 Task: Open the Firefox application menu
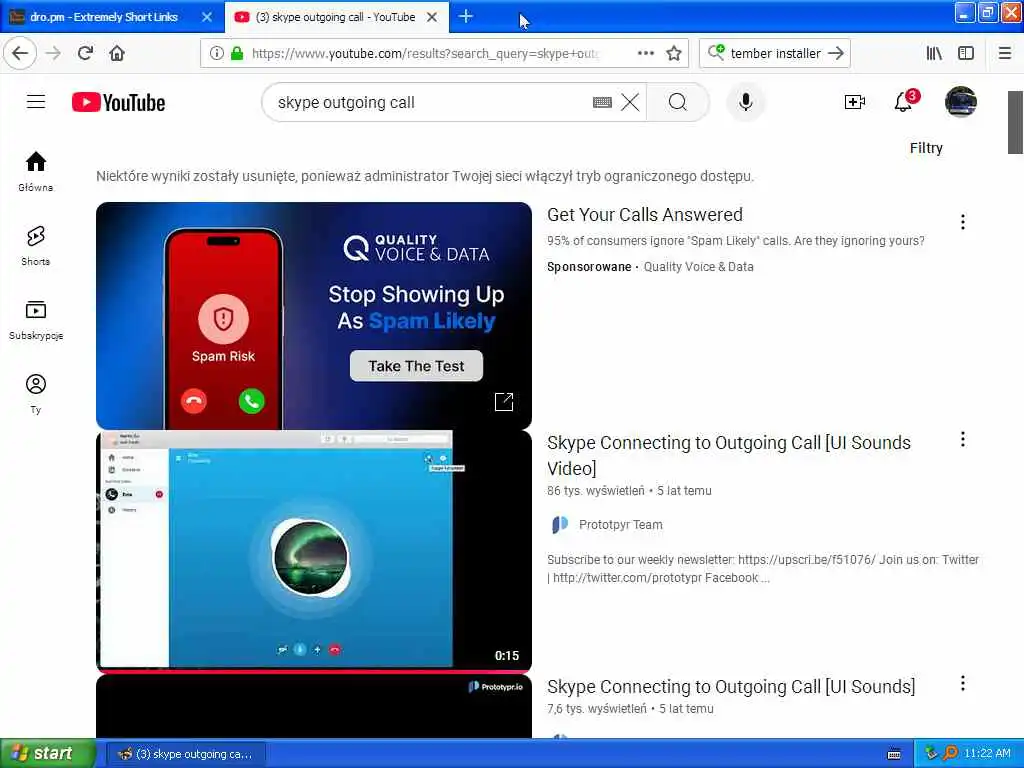click(x=1005, y=53)
